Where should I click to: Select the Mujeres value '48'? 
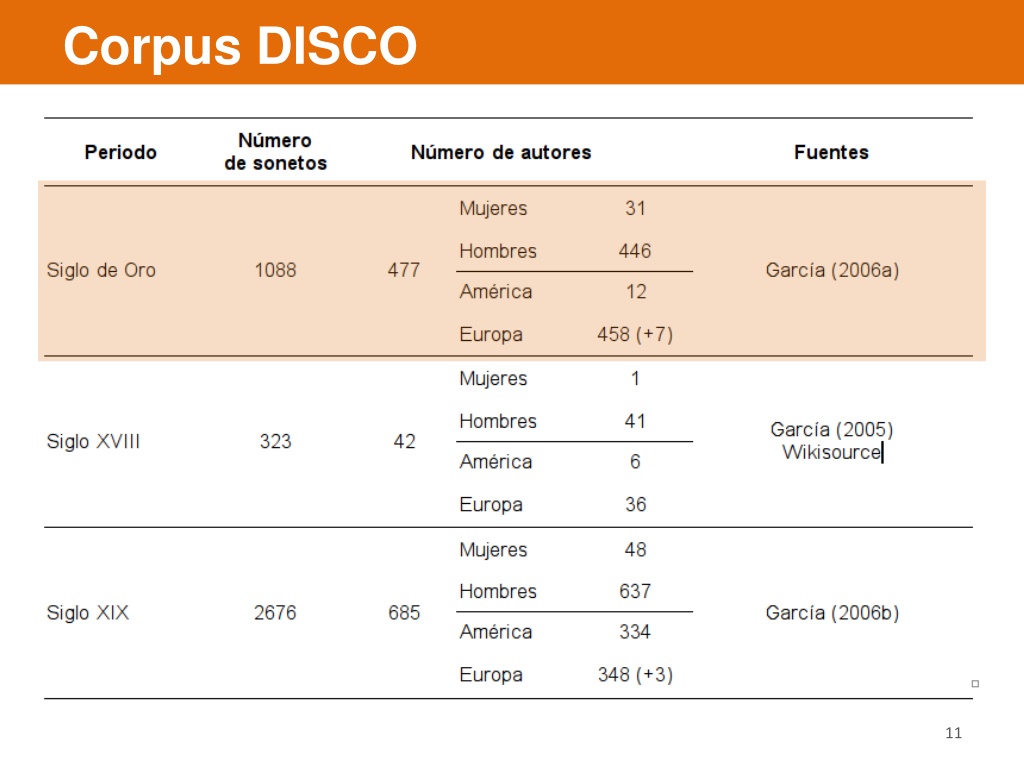(x=635, y=549)
